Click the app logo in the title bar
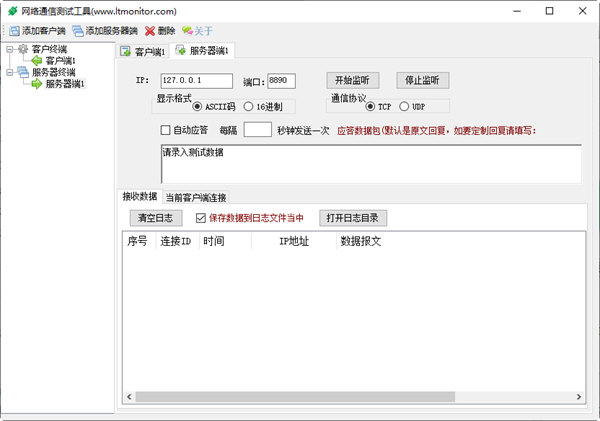 coord(13,11)
